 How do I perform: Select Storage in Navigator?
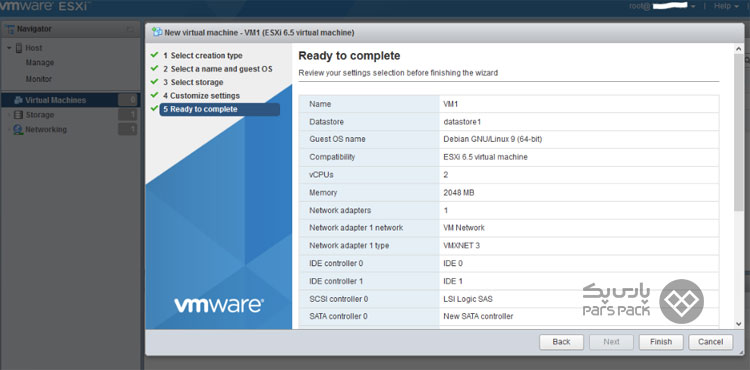pyautogui.click(x=40, y=115)
